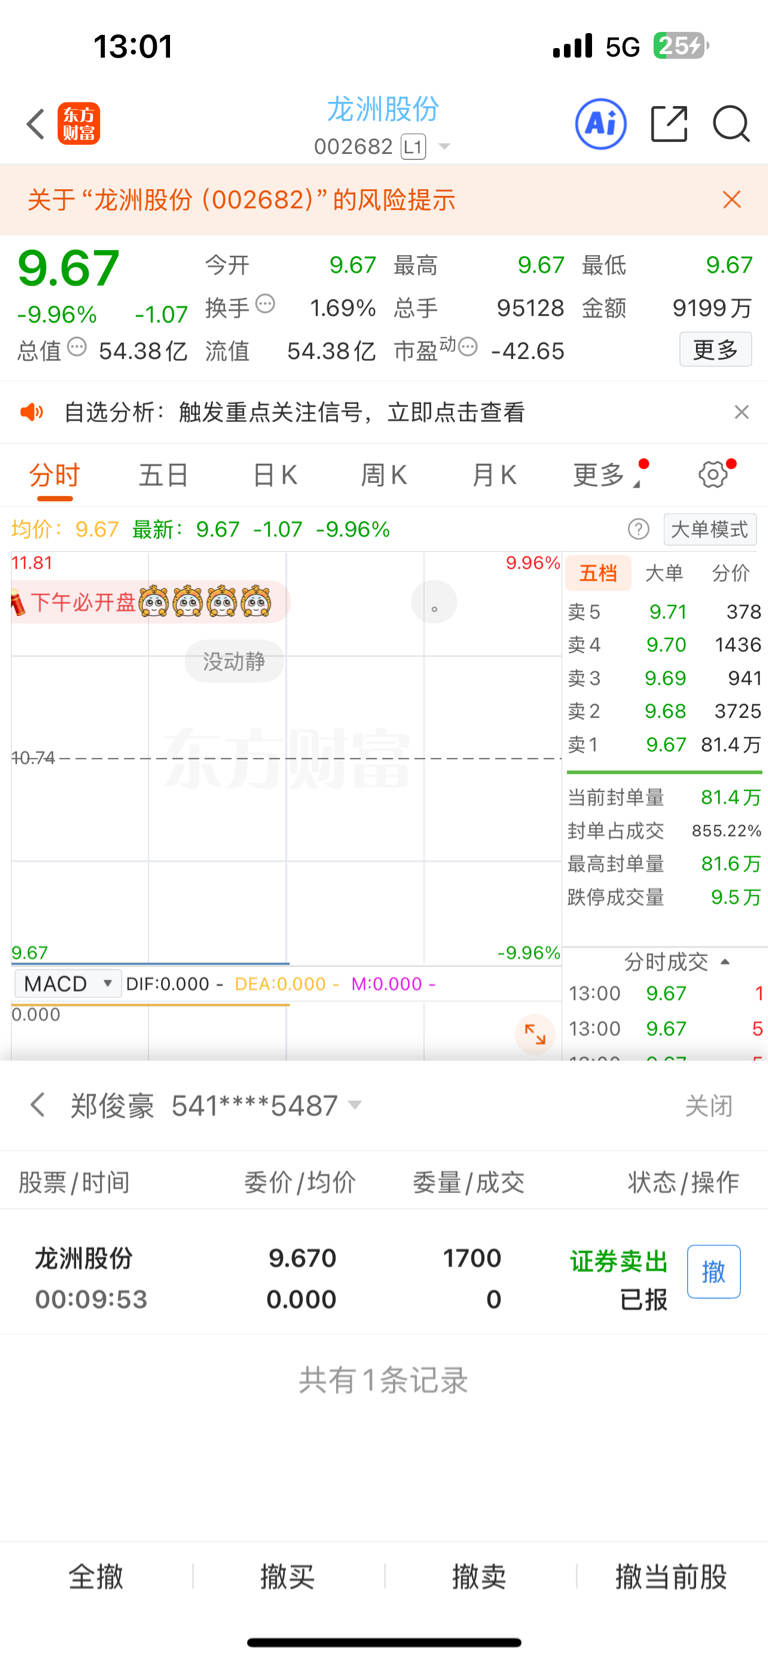Tap 证券卖出 order status text
The width and height of the screenshot is (768, 1662).
click(x=619, y=1262)
